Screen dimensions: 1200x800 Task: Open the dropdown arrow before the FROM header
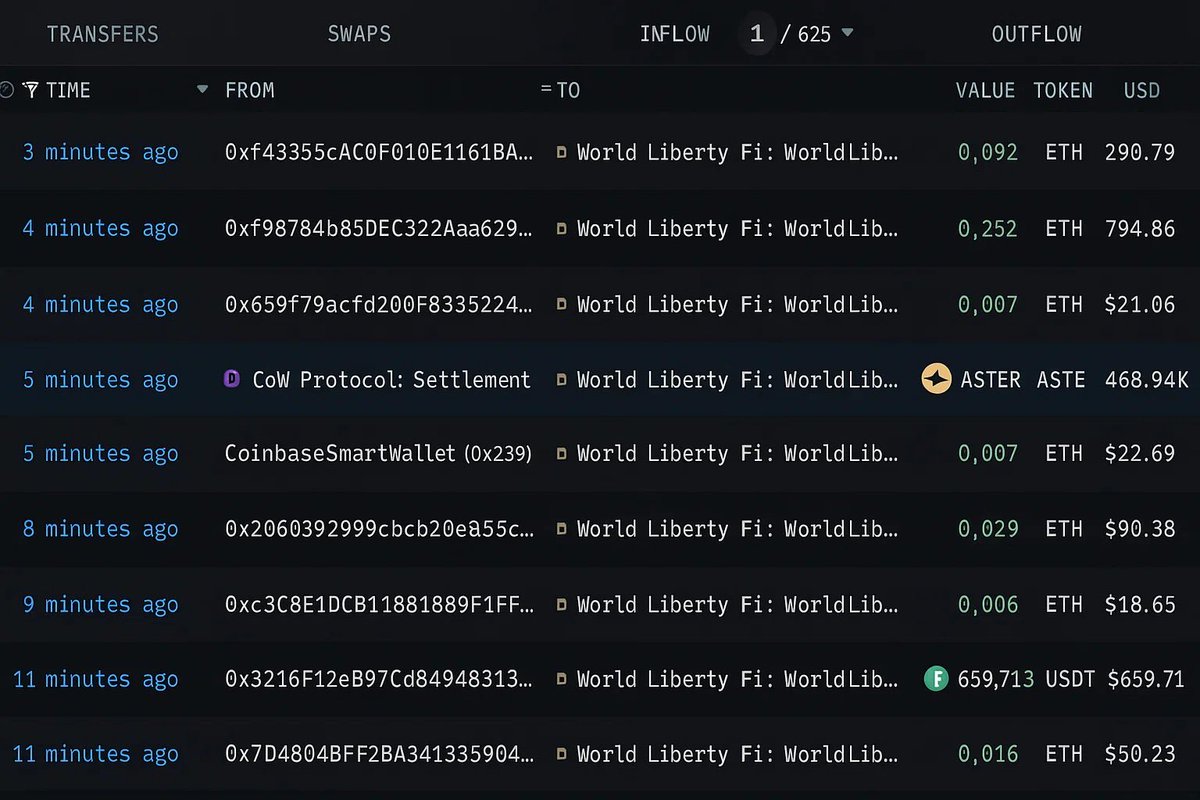[203, 89]
